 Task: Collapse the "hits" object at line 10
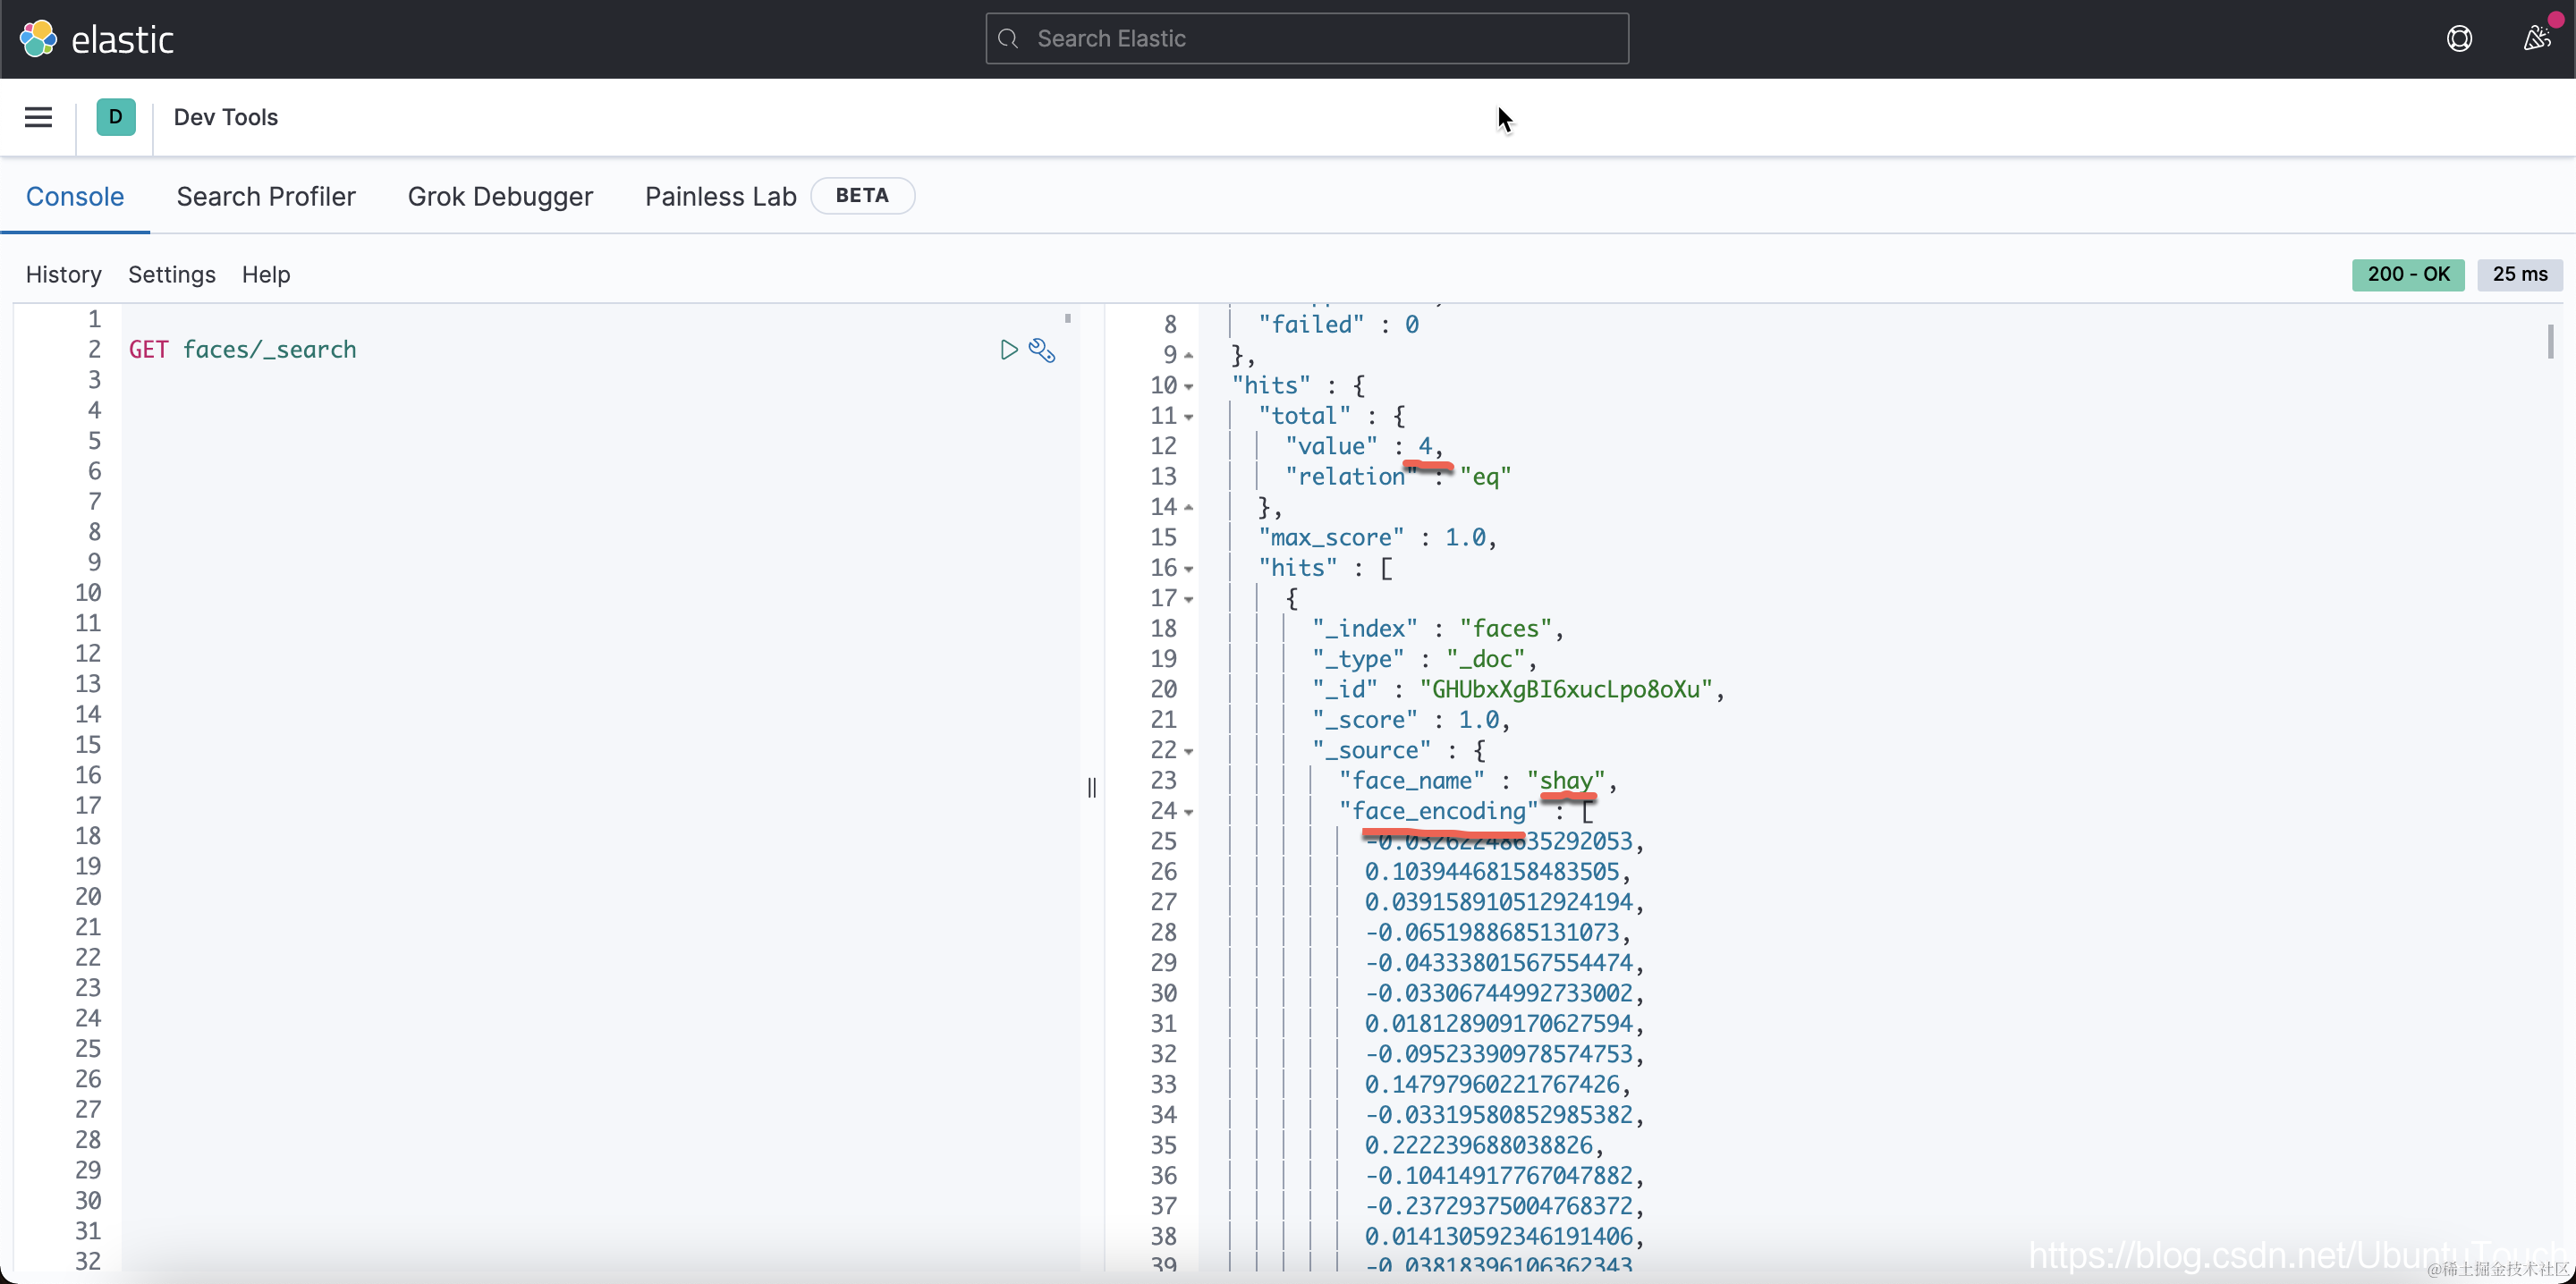coord(1189,387)
